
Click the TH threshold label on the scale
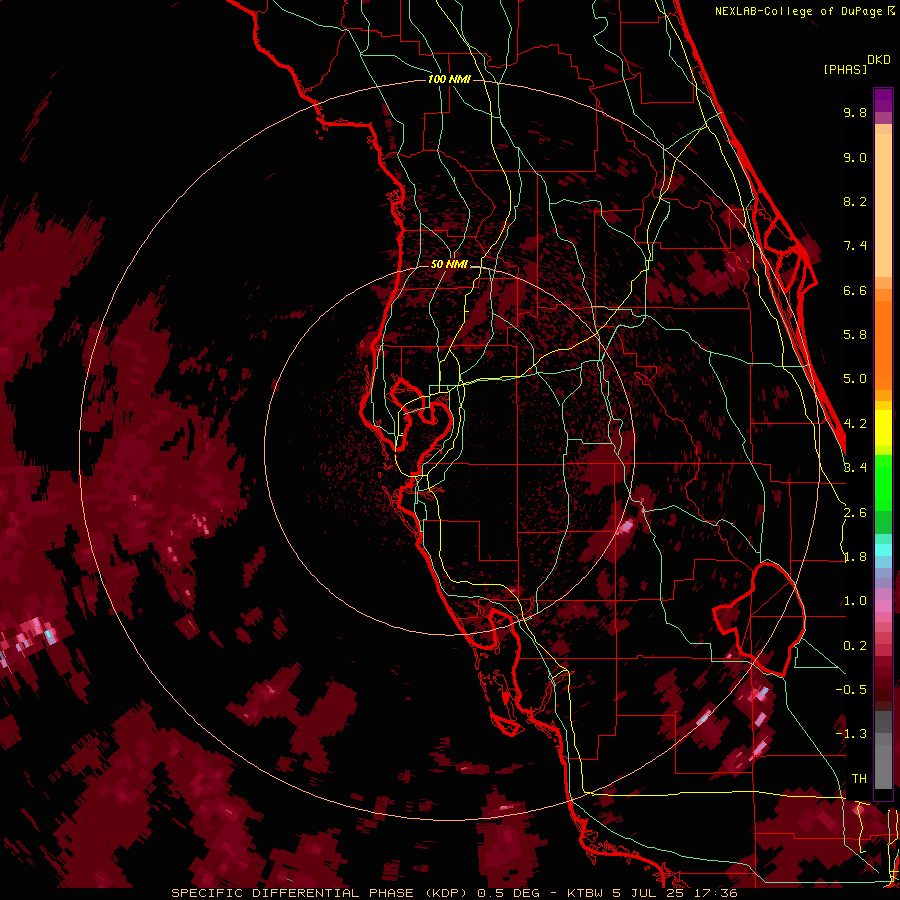click(x=859, y=778)
